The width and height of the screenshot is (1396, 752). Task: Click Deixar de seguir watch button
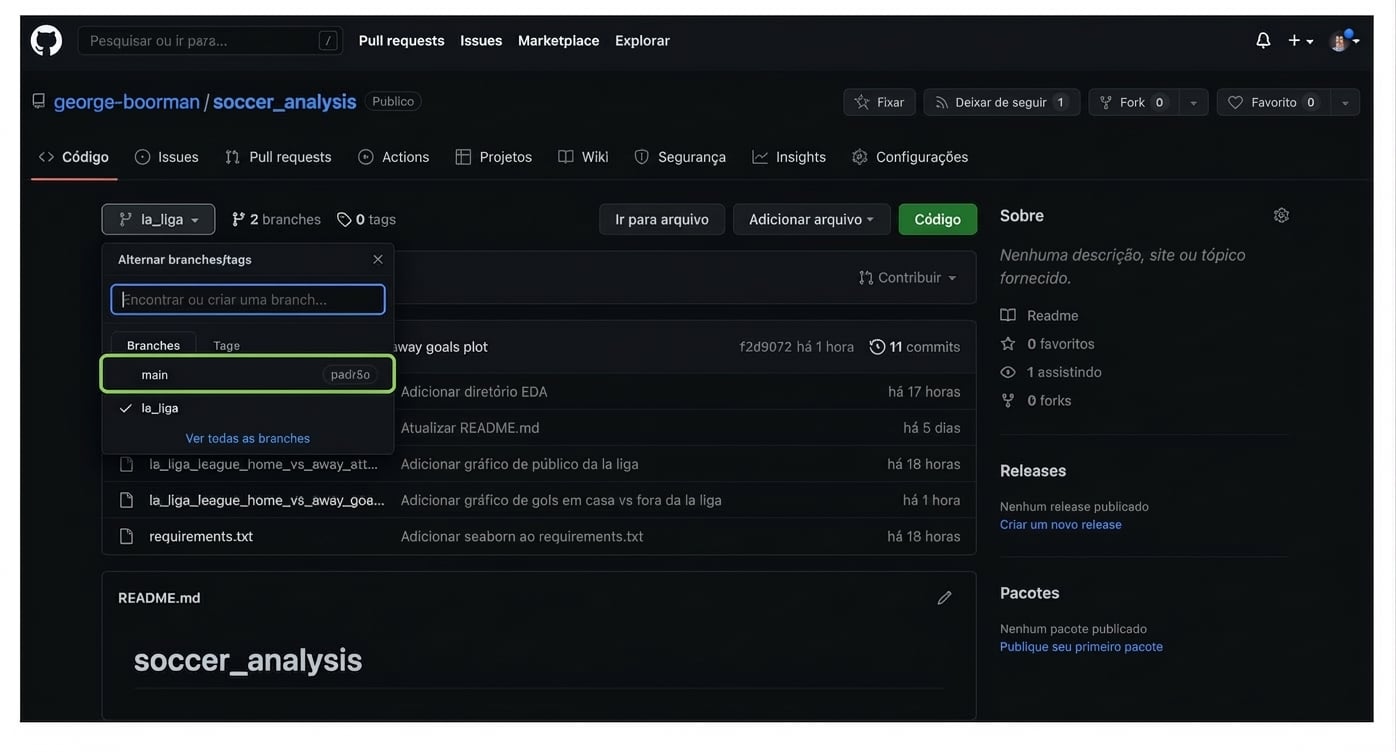pyautogui.click(x=1001, y=102)
